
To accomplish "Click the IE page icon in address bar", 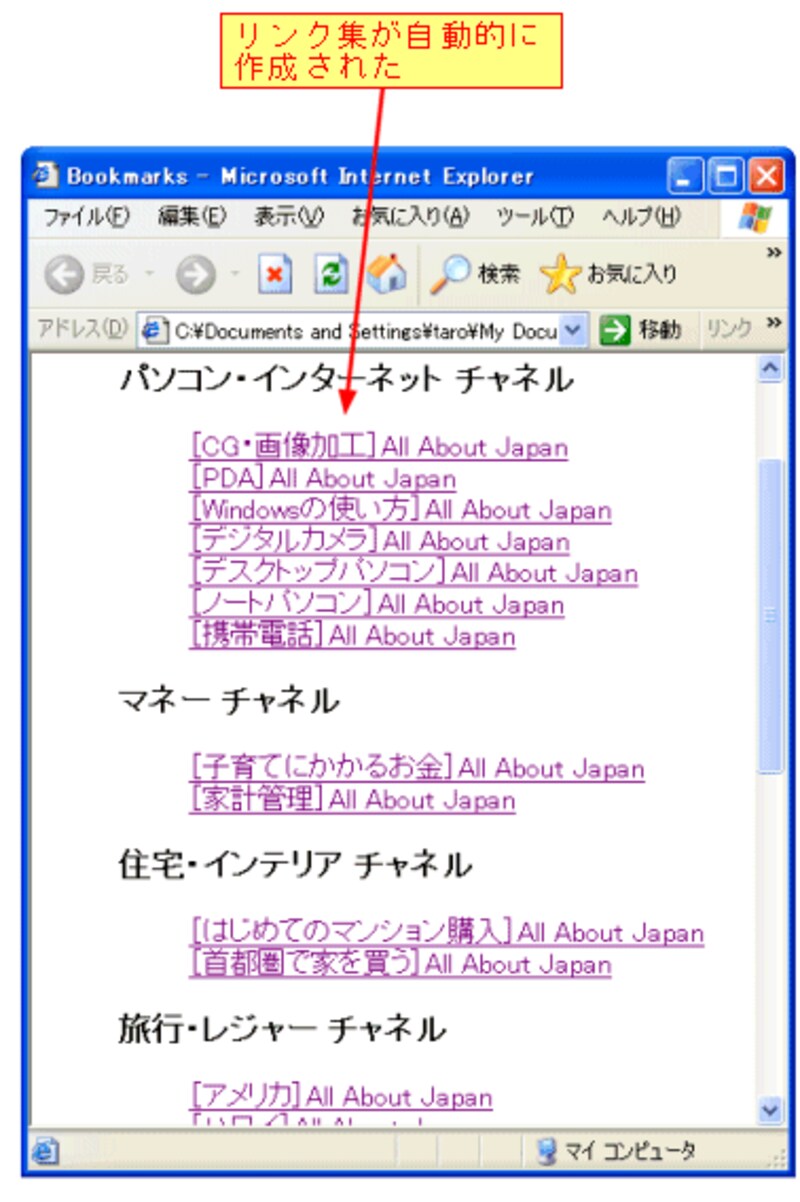I will click(154, 330).
